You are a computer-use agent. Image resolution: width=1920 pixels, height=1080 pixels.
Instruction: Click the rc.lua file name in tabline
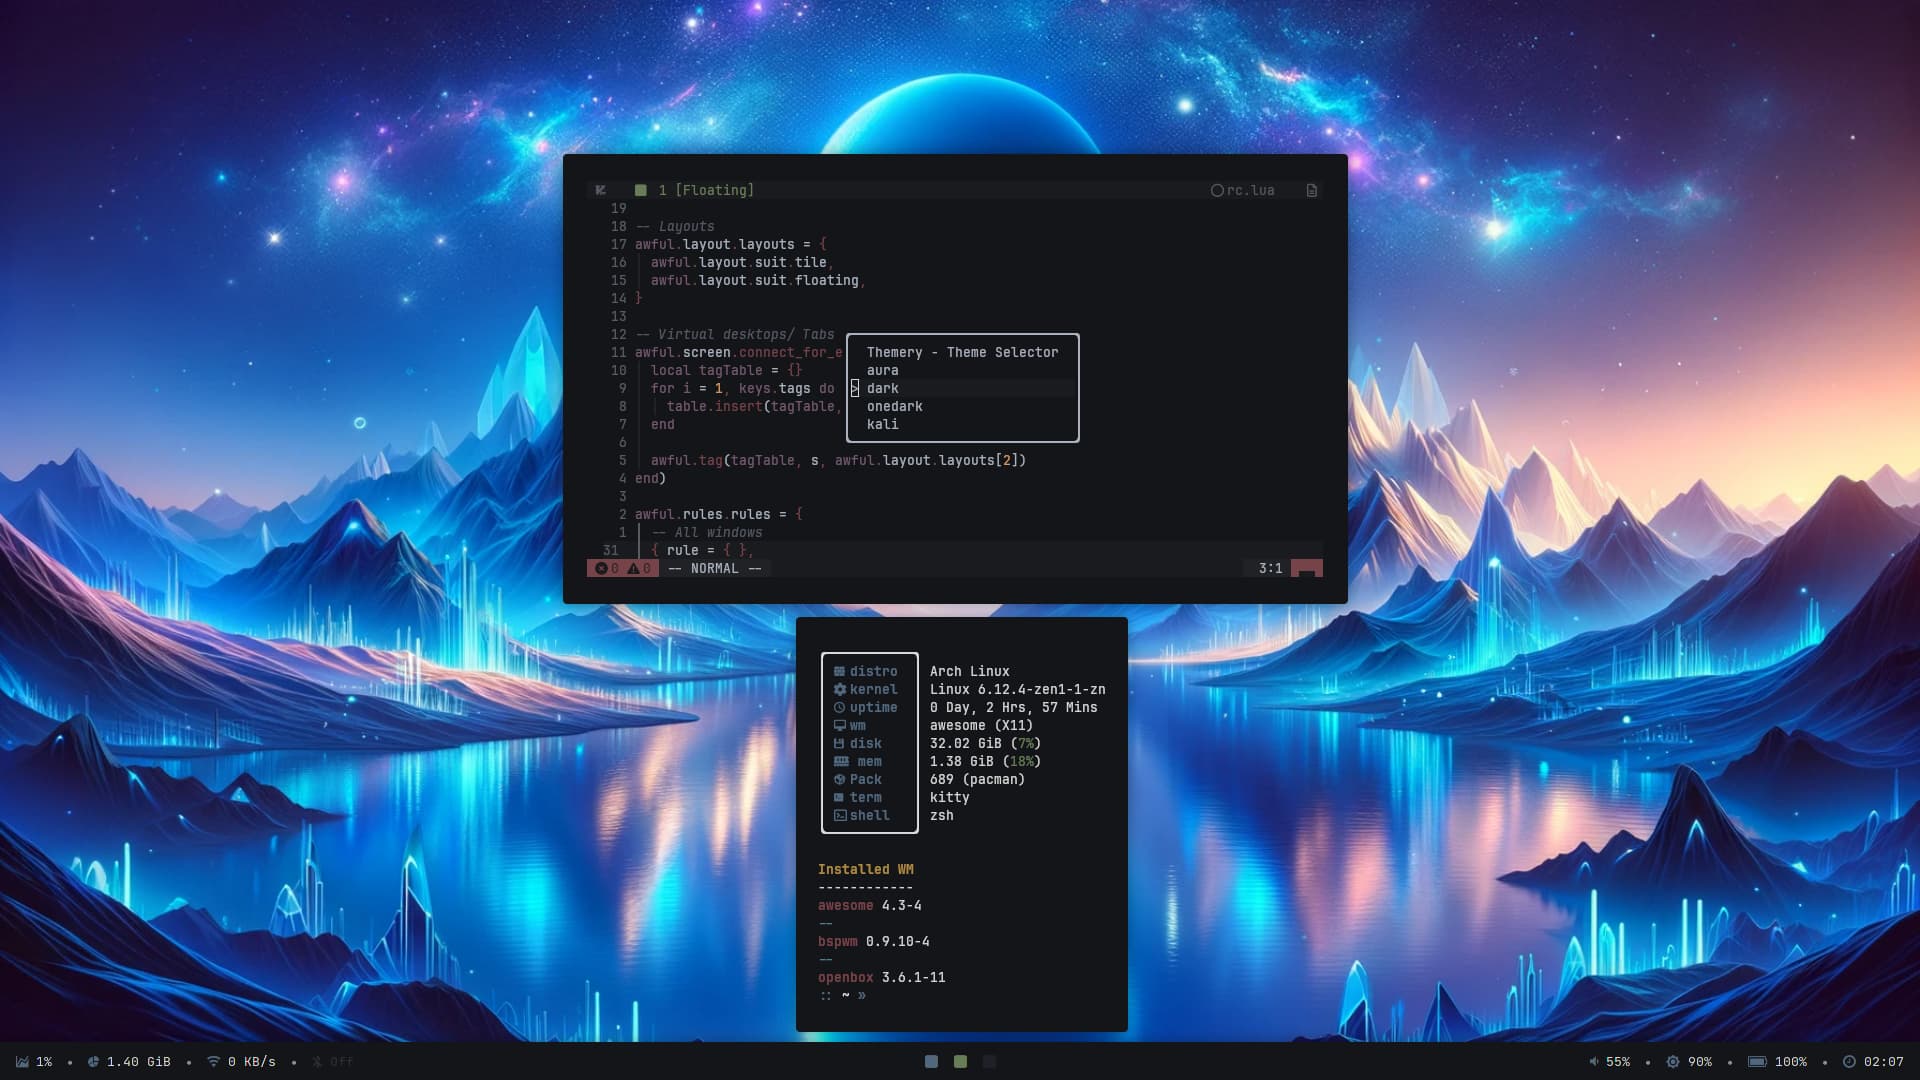tap(1250, 190)
